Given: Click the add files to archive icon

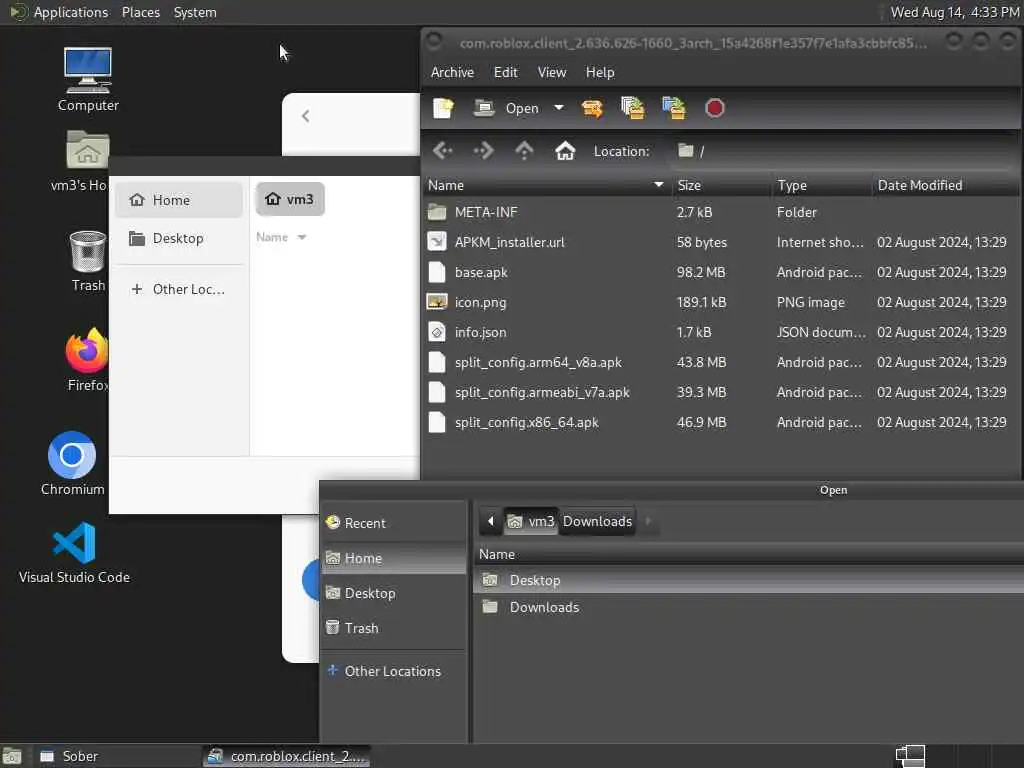Looking at the screenshot, I should pyautogui.click(x=632, y=108).
